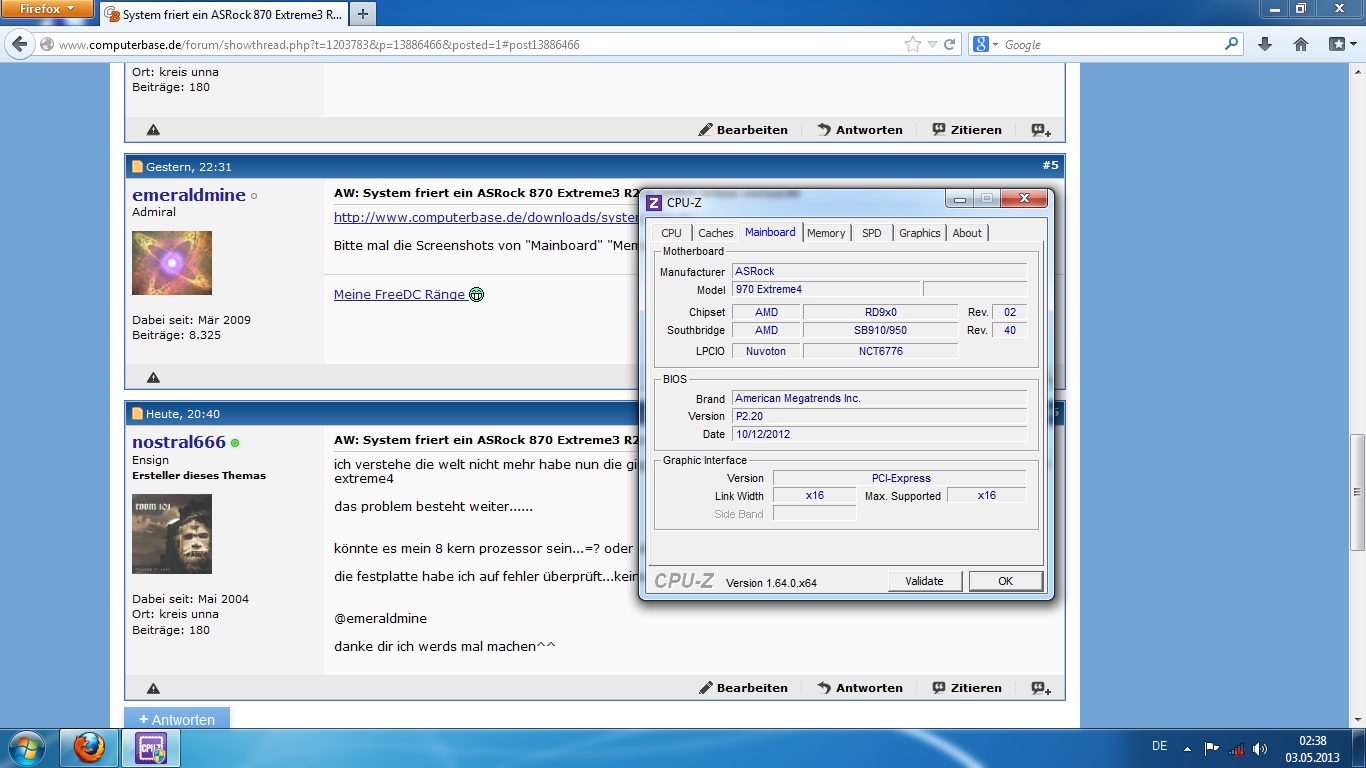Open post #5 permalink
This screenshot has height=768, width=1366.
pos(1050,165)
